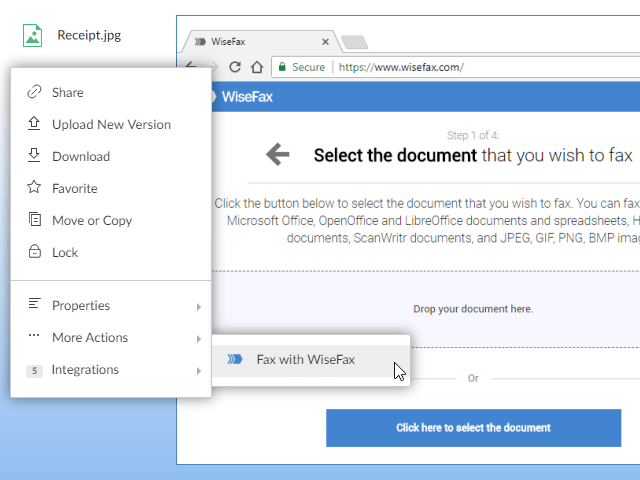Viewport: 640px width, 480px height.
Task: Click browser forward arrow
Action: point(213,67)
